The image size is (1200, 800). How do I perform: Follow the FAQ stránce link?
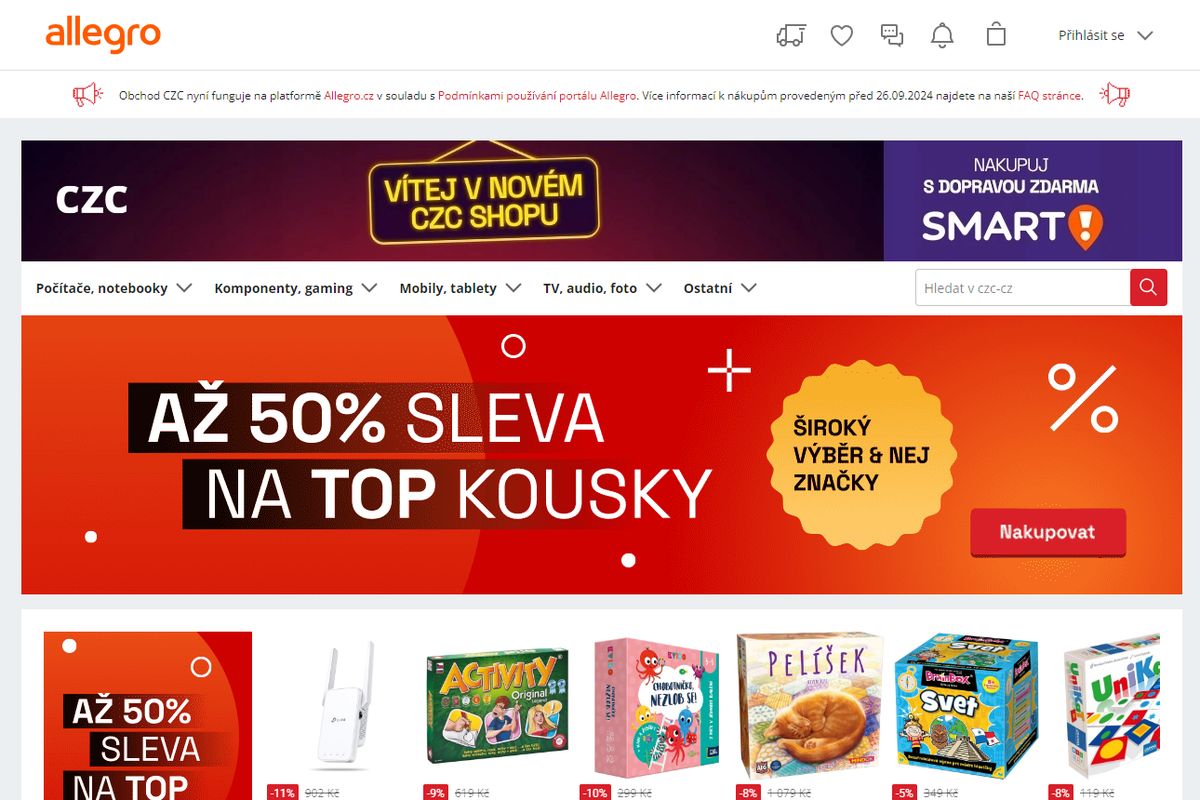point(1049,96)
